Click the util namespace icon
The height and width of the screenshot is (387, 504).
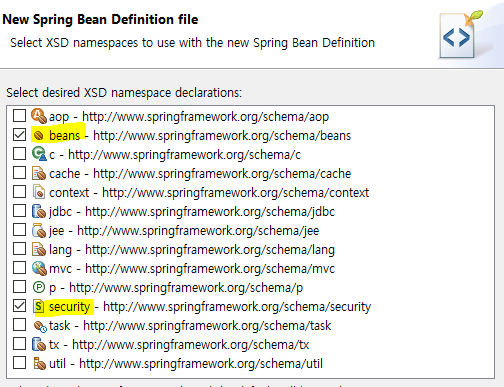(39, 363)
